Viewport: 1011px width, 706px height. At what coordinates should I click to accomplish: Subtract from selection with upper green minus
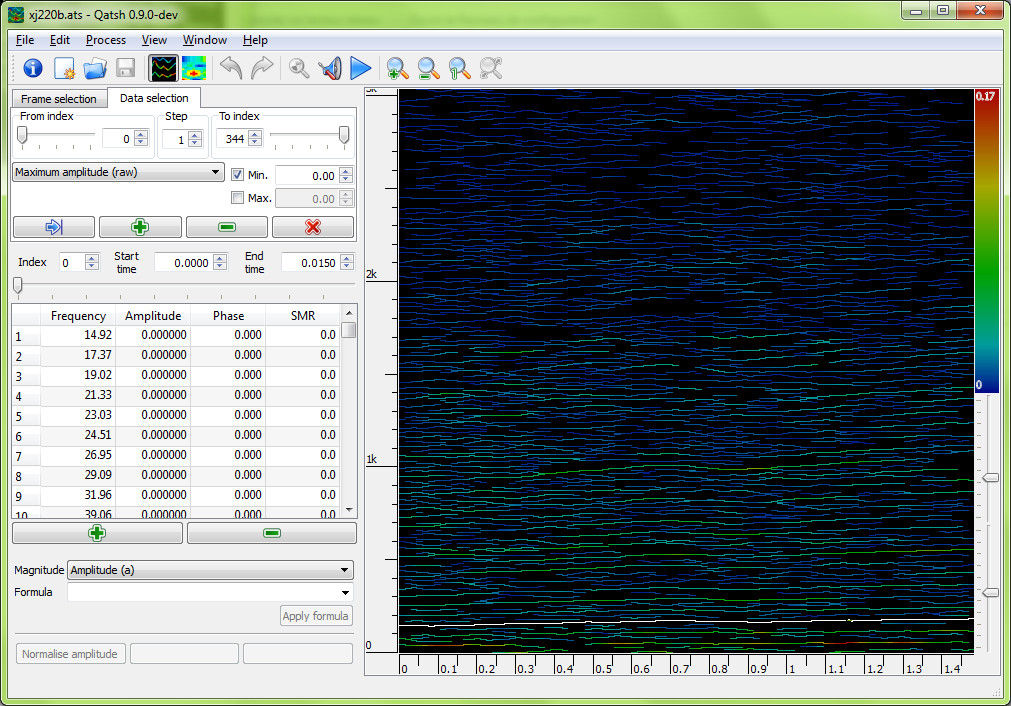(x=227, y=227)
